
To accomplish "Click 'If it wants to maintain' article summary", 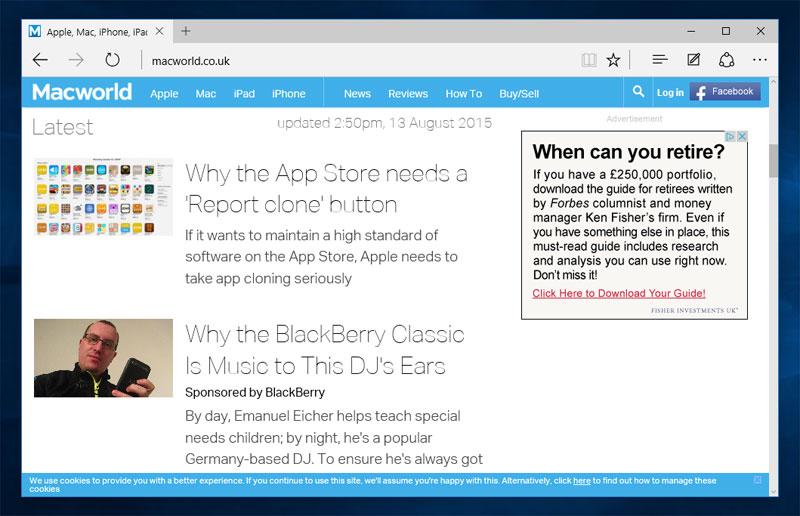I will point(321,257).
